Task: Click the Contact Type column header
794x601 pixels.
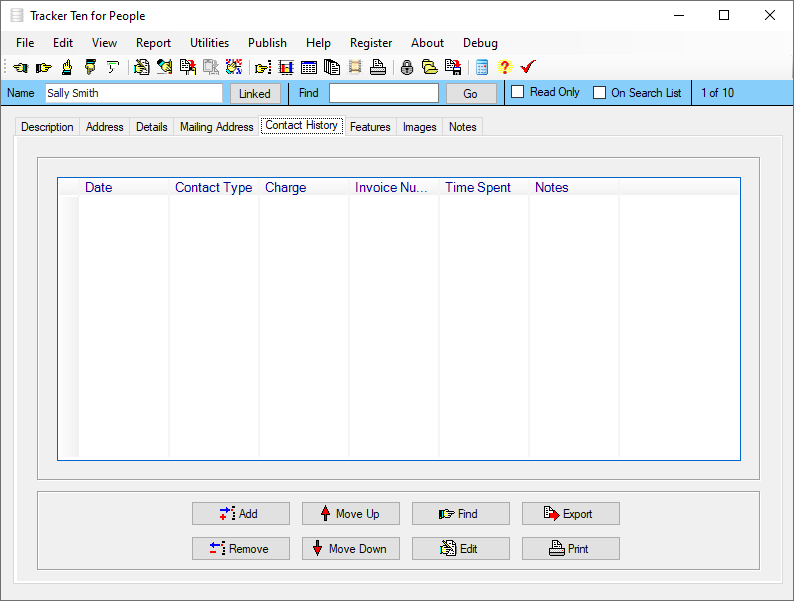Action: coord(214,187)
